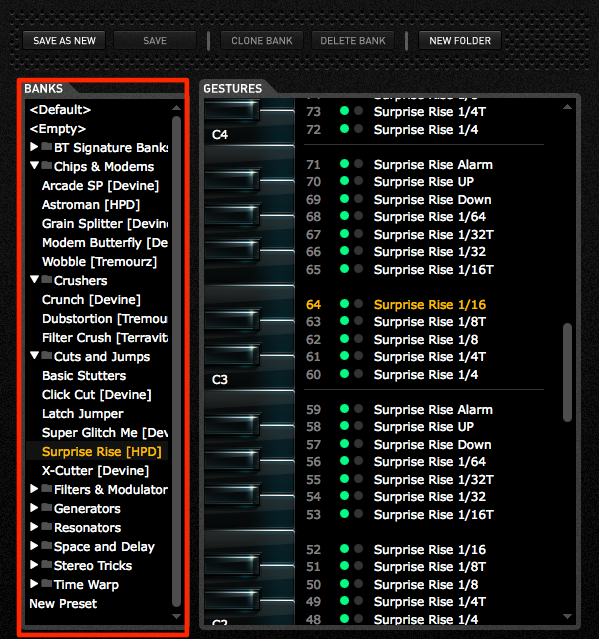Viewport: 599px width, 639px height.
Task: Select the Grain Splitter bank
Action: point(105,224)
